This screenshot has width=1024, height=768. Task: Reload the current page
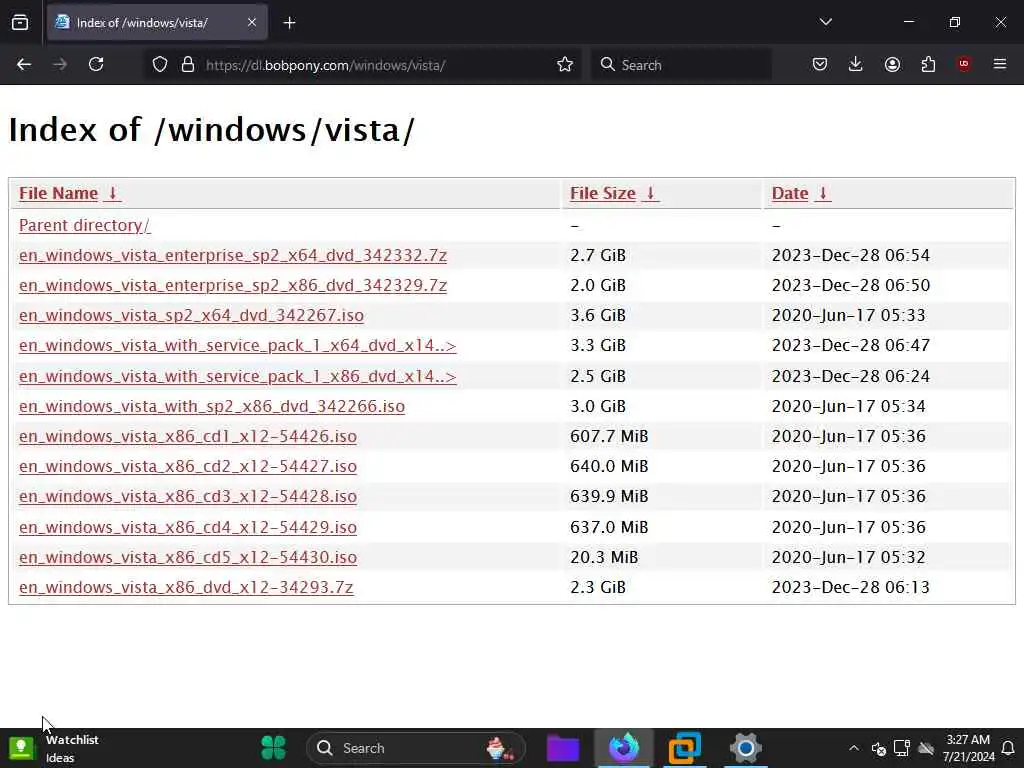[96, 65]
